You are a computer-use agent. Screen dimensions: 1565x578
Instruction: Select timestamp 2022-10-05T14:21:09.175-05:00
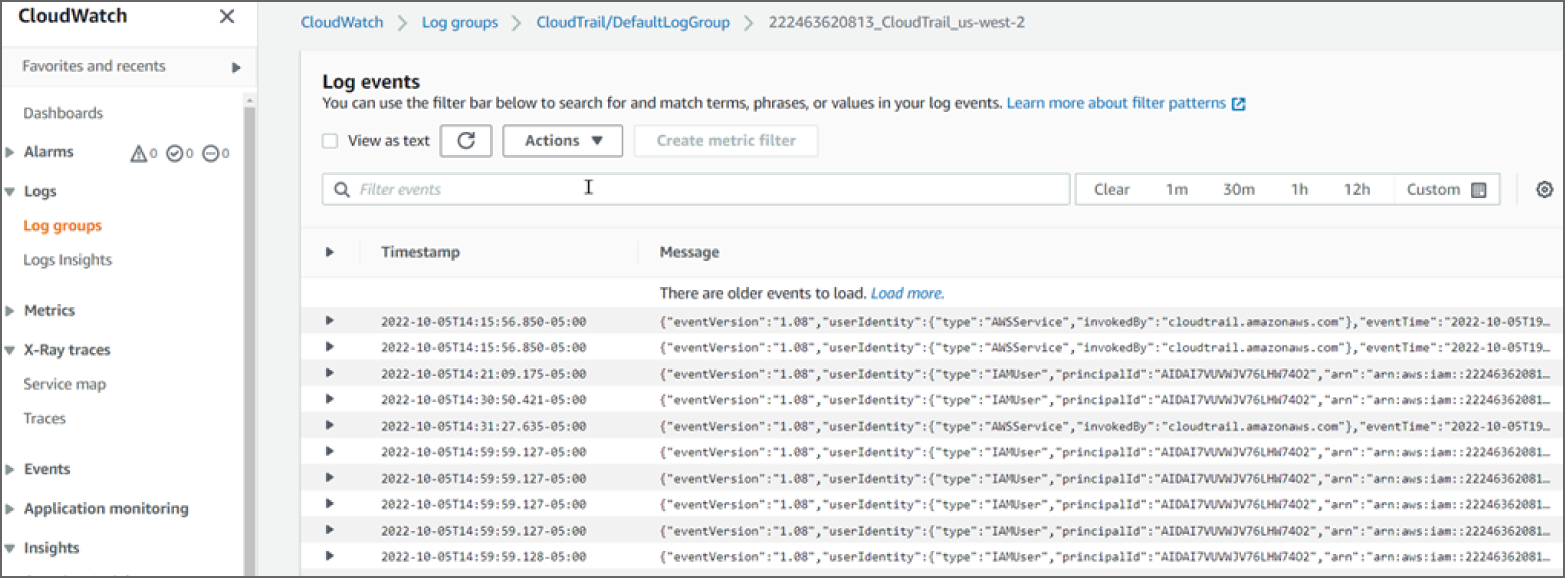[x=483, y=373]
